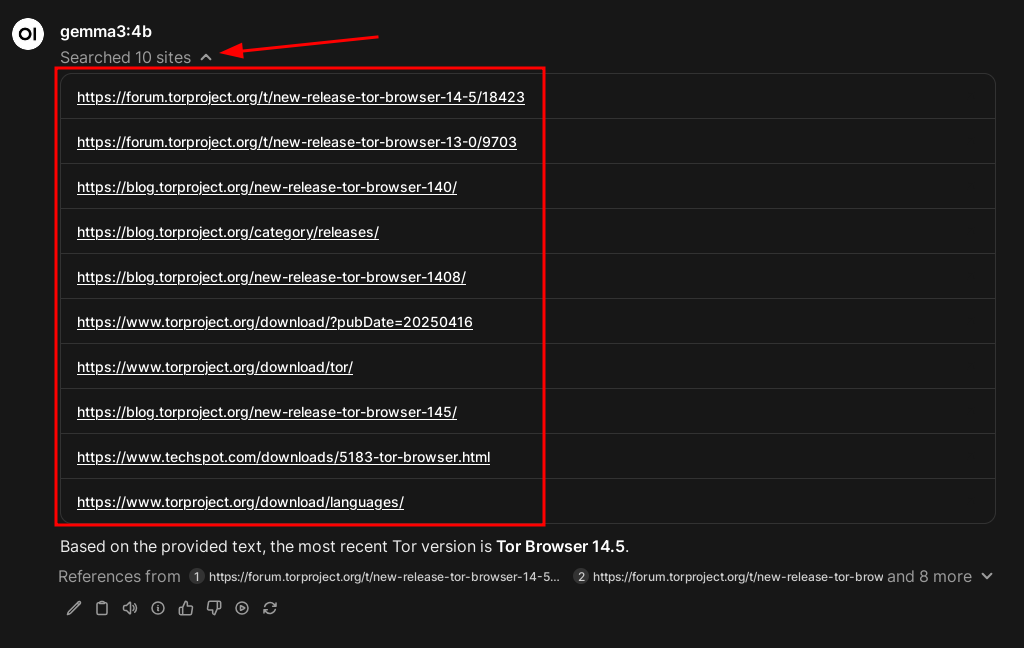Read the response aloud via speaker icon
The image size is (1024, 648).
pyautogui.click(x=130, y=608)
